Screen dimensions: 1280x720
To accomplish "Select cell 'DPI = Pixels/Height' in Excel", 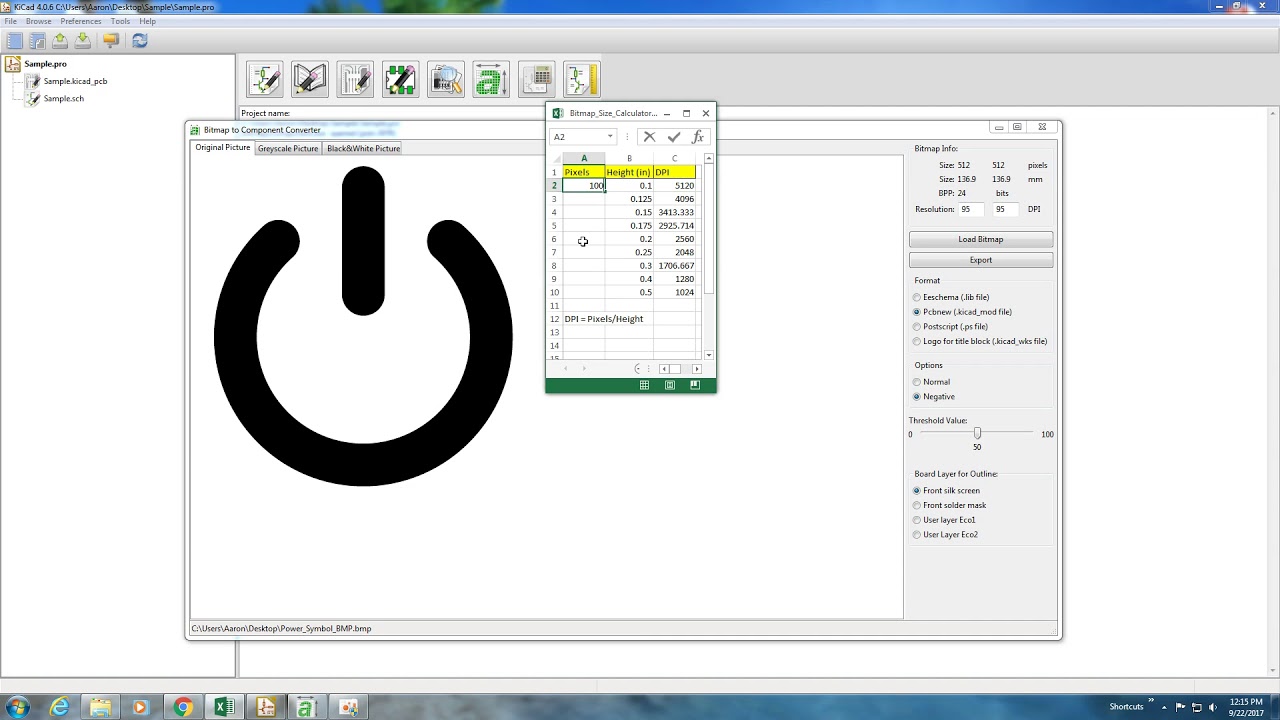I will pyautogui.click(x=604, y=319).
